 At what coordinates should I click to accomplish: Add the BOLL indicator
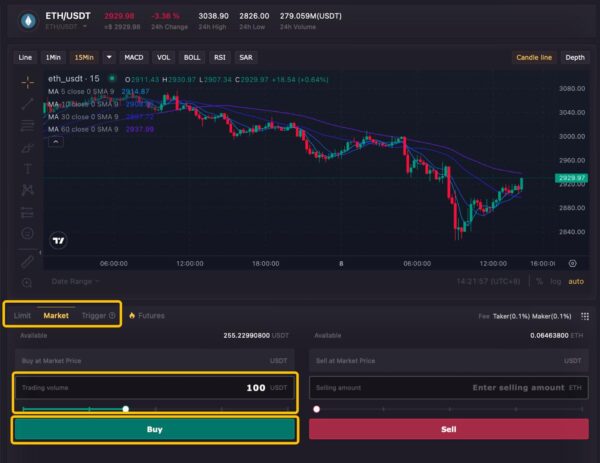pos(192,57)
